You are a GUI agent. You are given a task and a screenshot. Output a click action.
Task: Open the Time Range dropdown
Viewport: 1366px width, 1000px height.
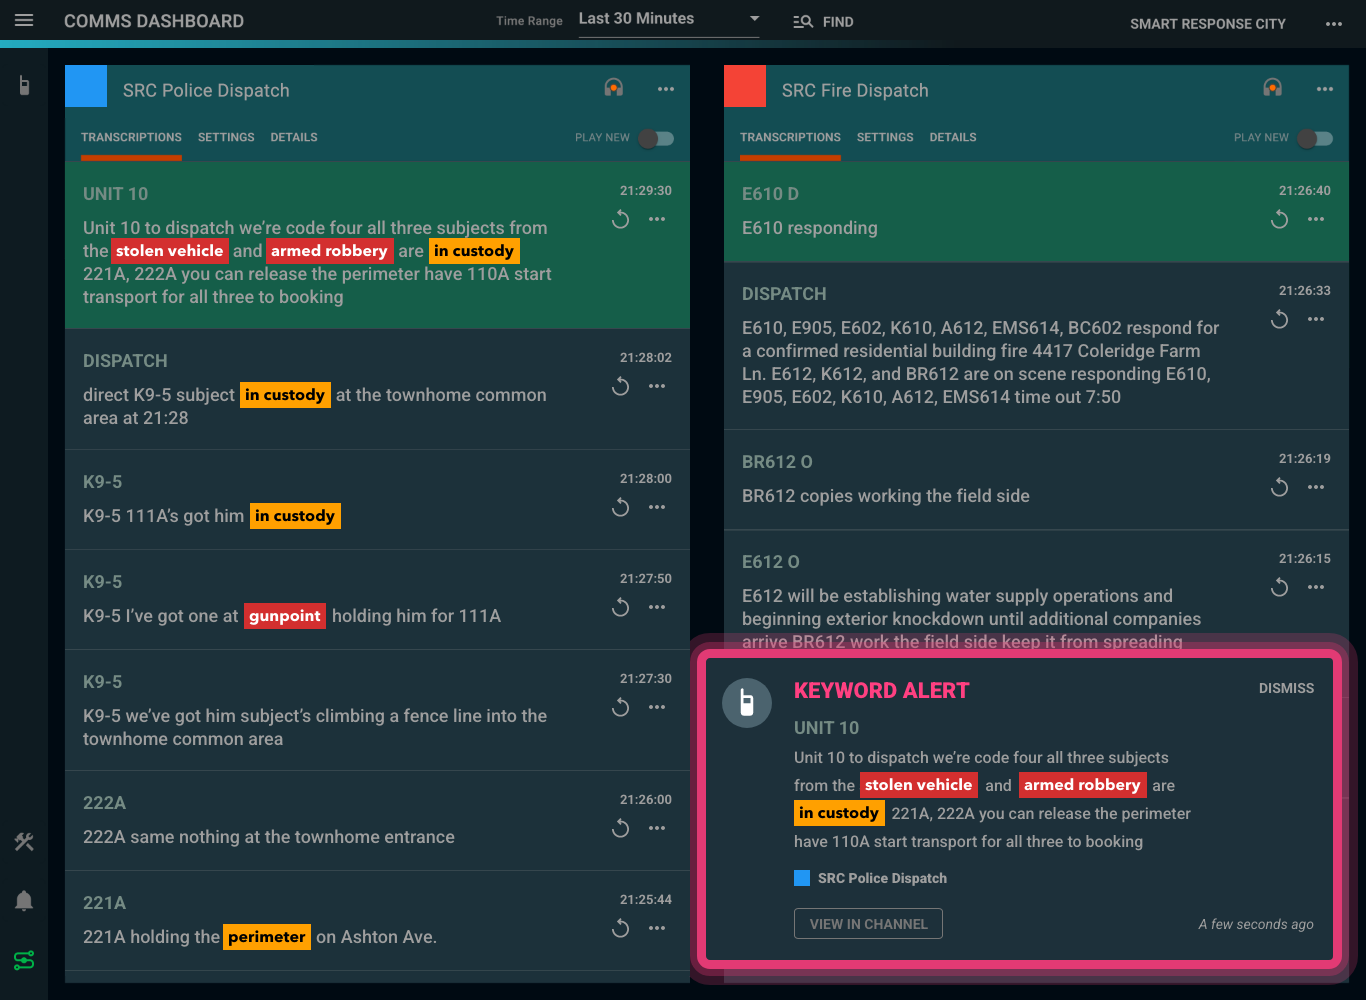tap(669, 19)
